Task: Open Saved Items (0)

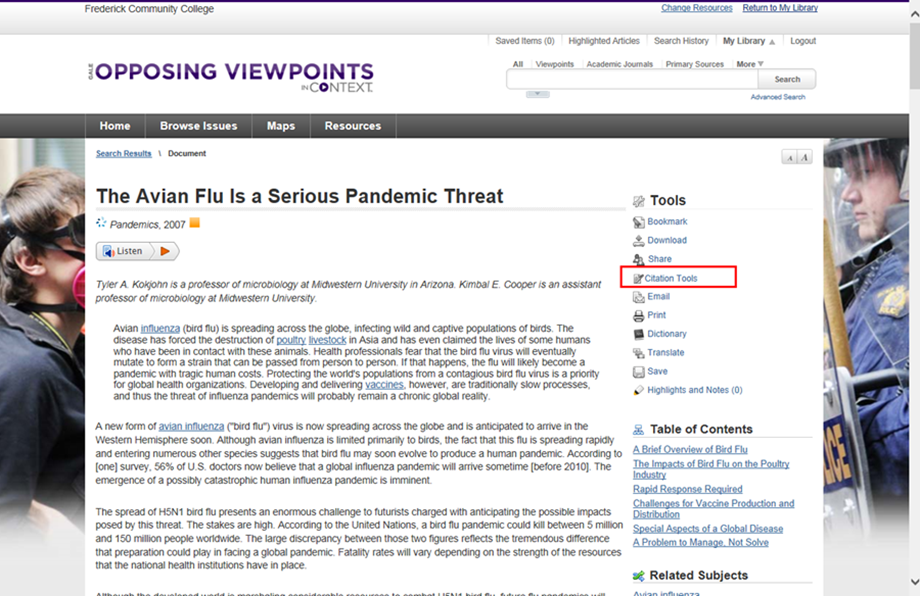Action: click(x=525, y=41)
